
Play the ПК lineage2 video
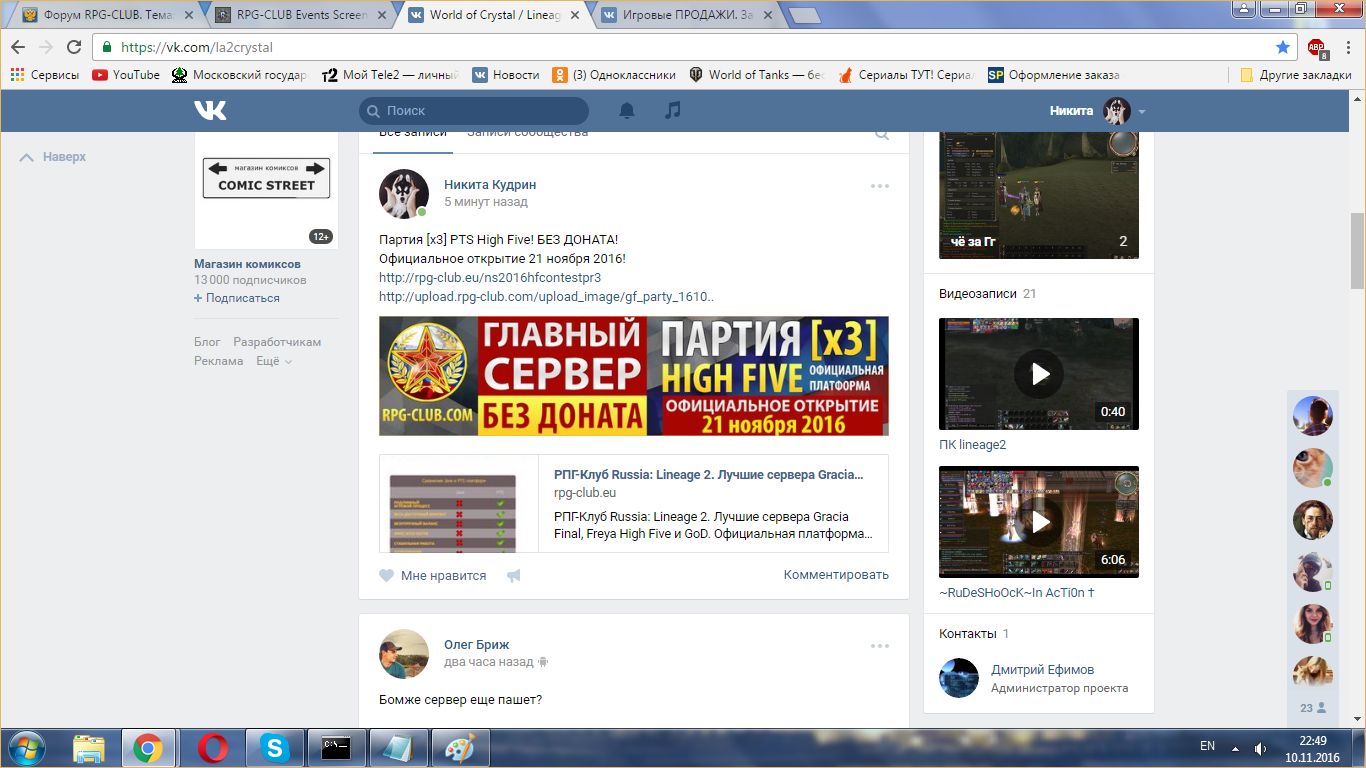pos(1038,374)
